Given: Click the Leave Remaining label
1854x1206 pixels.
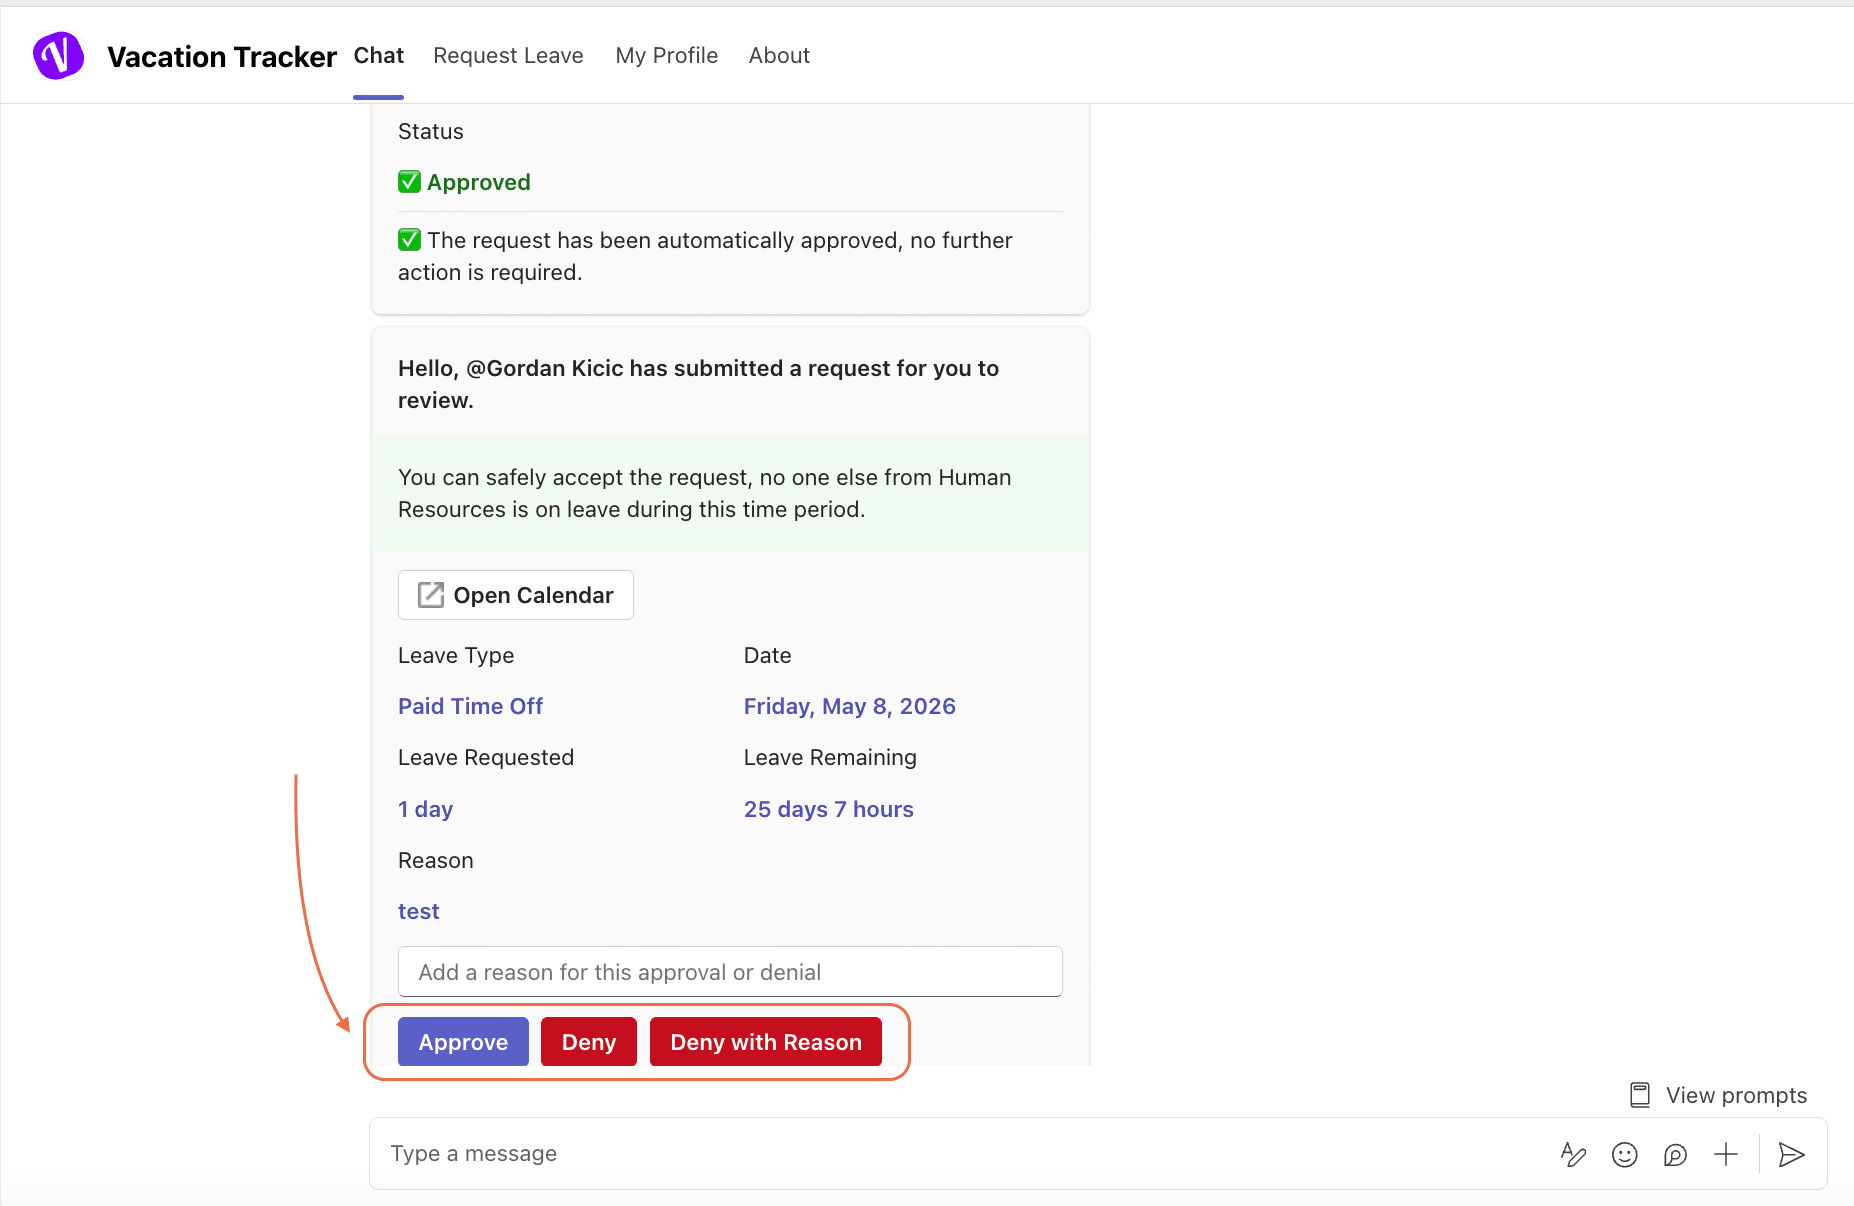Looking at the screenshot, I should pyautogui.click(x=830, y=757).
